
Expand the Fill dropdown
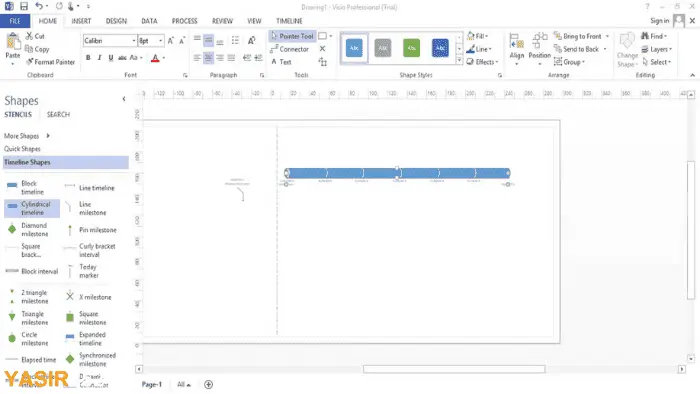pyautogui.click(x=478, y=36)
